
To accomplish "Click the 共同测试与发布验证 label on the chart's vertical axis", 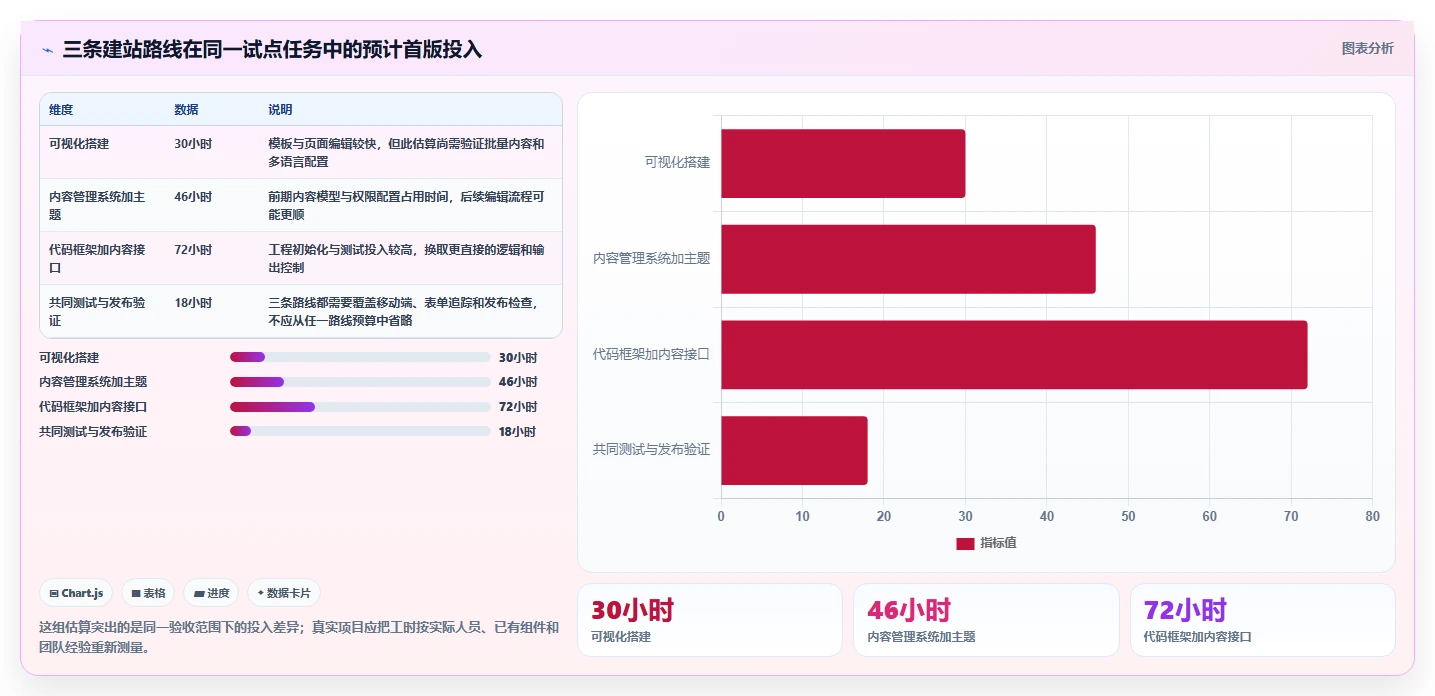I will click(651, 450).
